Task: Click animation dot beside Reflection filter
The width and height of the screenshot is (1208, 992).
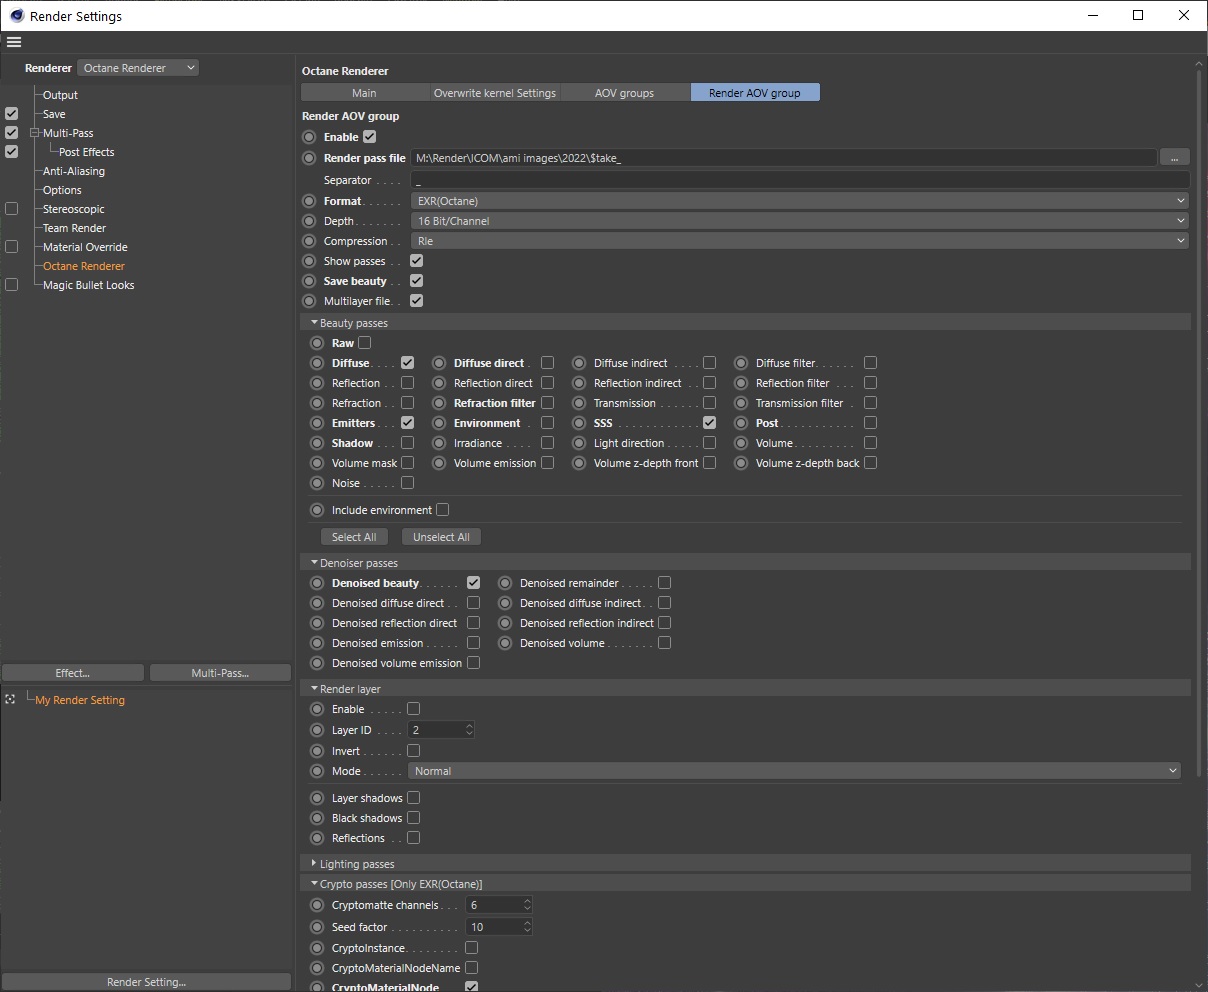Action: pyautogui.click(x=741, y=383)
